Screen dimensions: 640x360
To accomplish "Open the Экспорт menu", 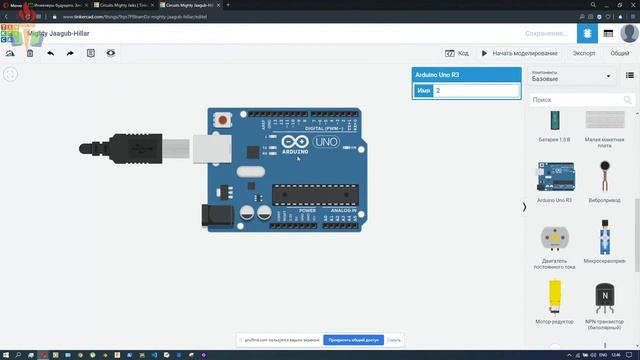I will point(584,53).
